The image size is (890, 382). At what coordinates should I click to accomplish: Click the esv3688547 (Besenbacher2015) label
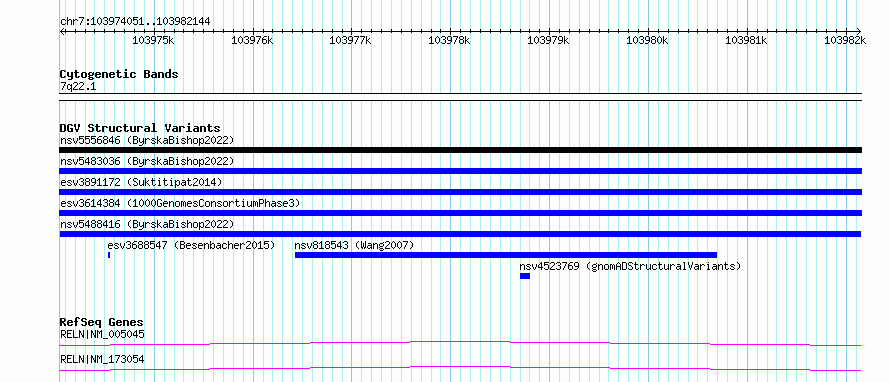pyautogui.click(x=191, y=245)
